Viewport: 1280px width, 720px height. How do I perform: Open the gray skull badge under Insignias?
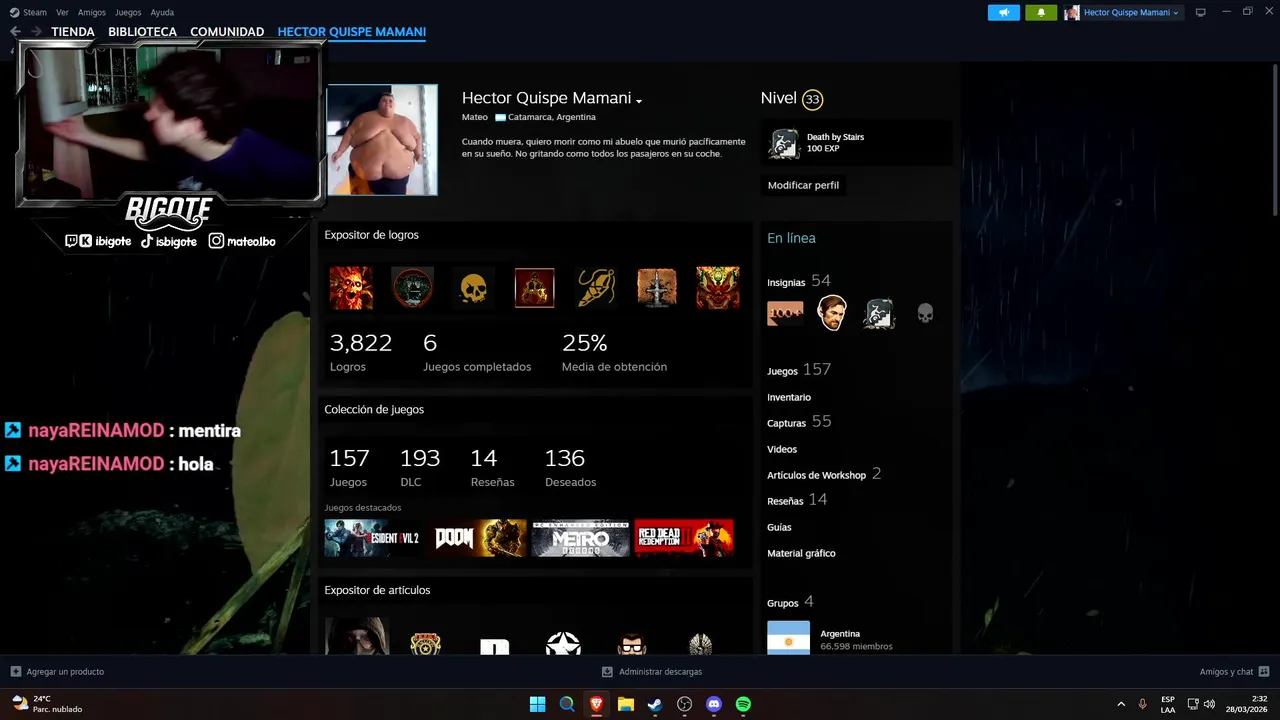(925, 314)
